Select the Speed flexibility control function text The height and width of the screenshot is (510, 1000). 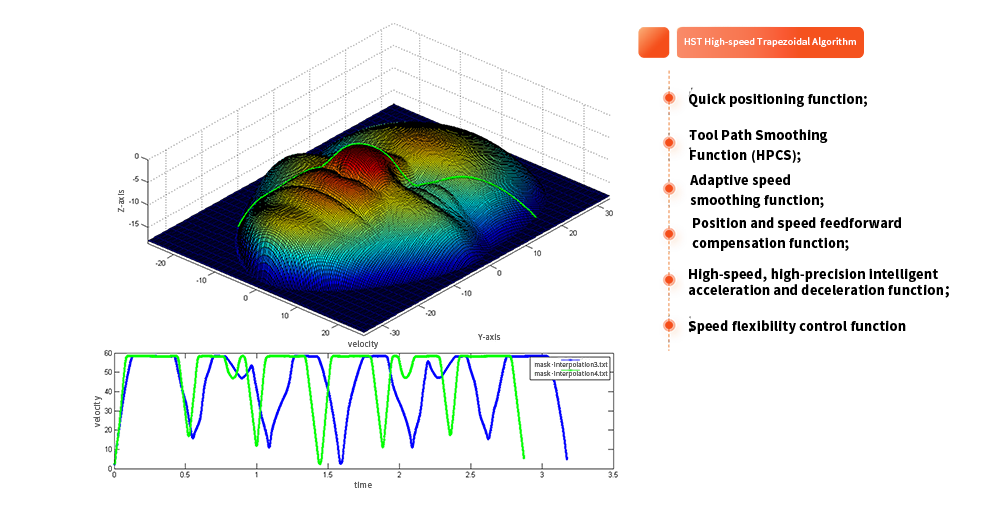click(798, 326)
